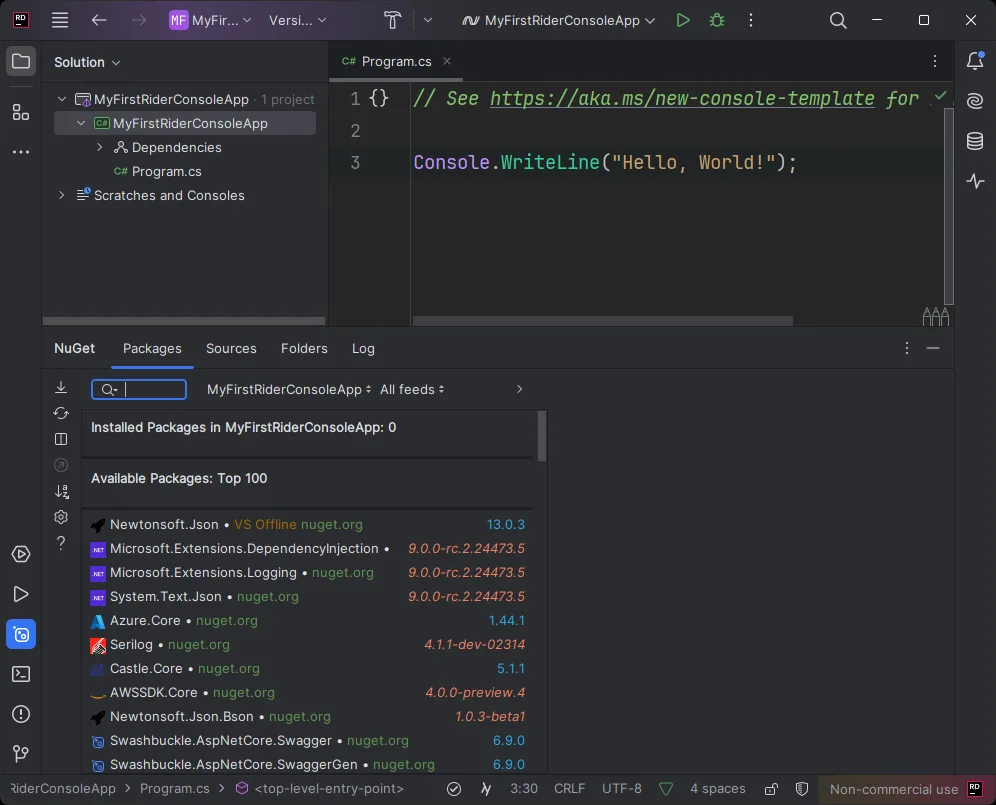Open the Problems tool window

coord(21,714)
